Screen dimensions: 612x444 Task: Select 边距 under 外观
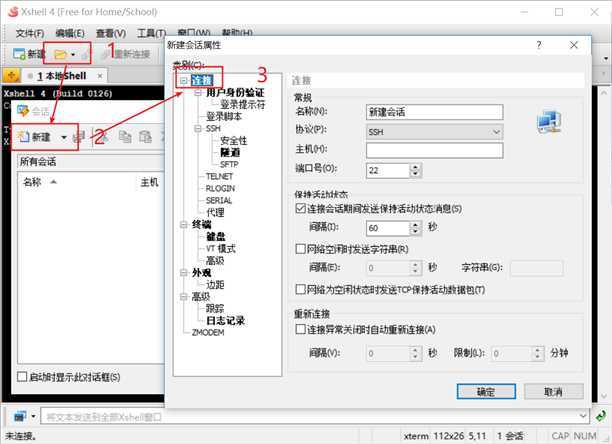(215, 284)
